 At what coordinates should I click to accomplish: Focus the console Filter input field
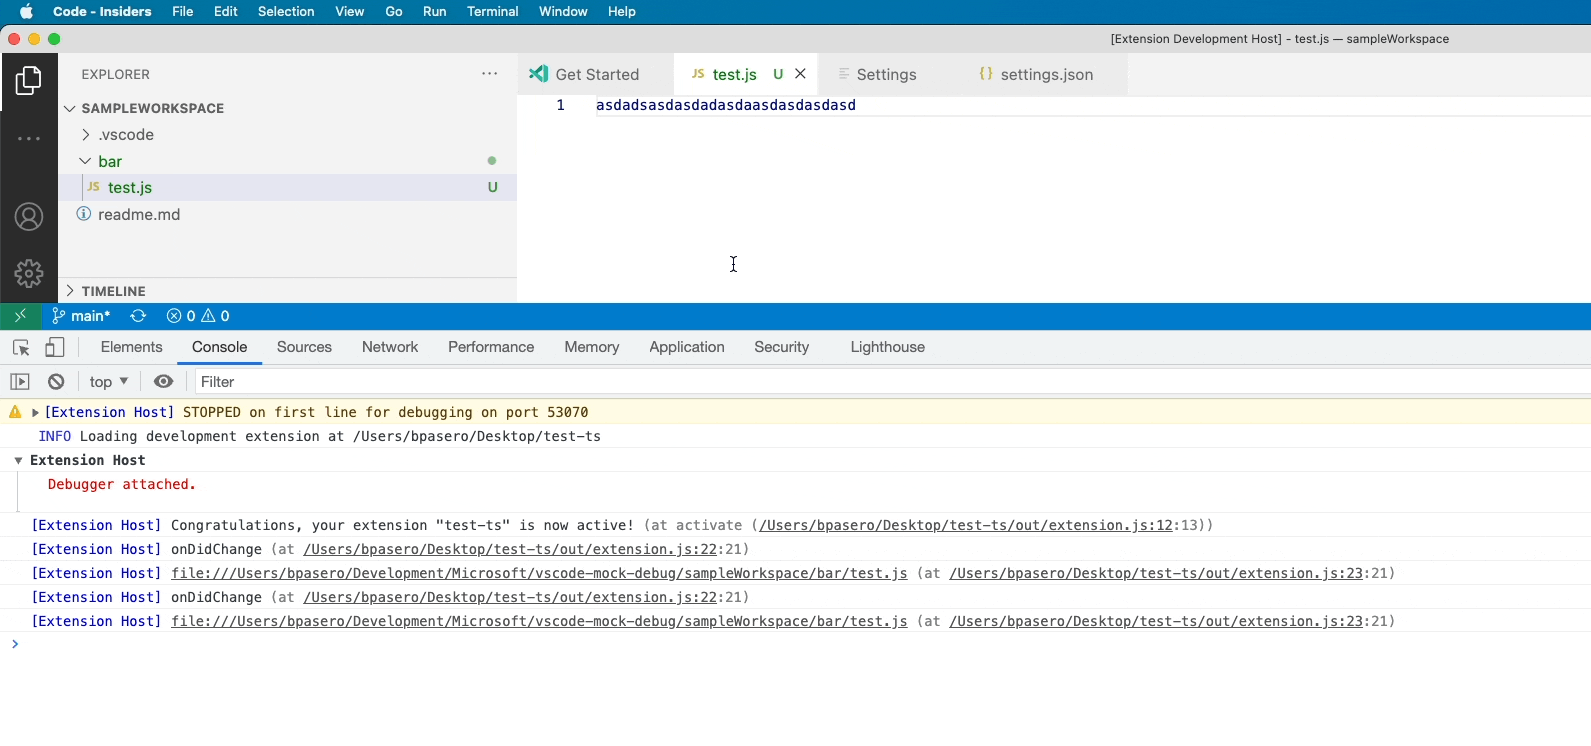click(x=893, y=382)
